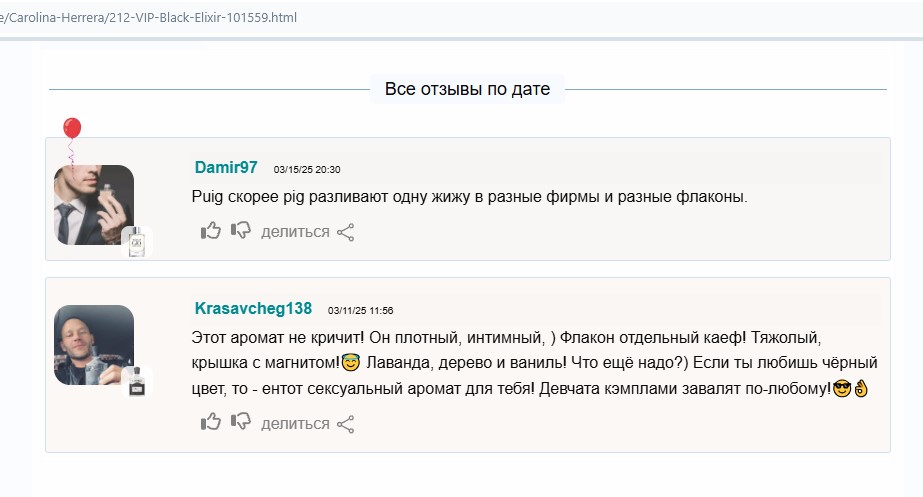Click the 03/11/25 11:56 review timestamp

pos(360,310)
